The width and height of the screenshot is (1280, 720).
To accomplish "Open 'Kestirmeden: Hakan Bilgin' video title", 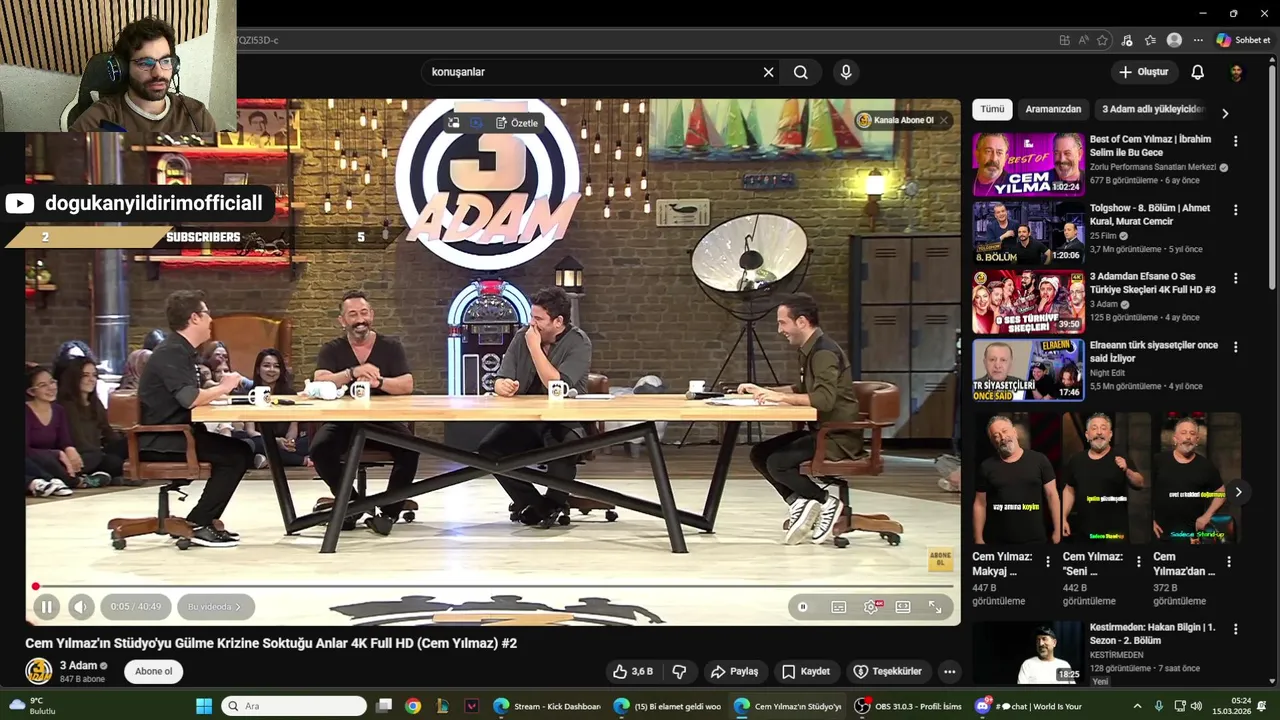I will click(x=1153, y=634).
